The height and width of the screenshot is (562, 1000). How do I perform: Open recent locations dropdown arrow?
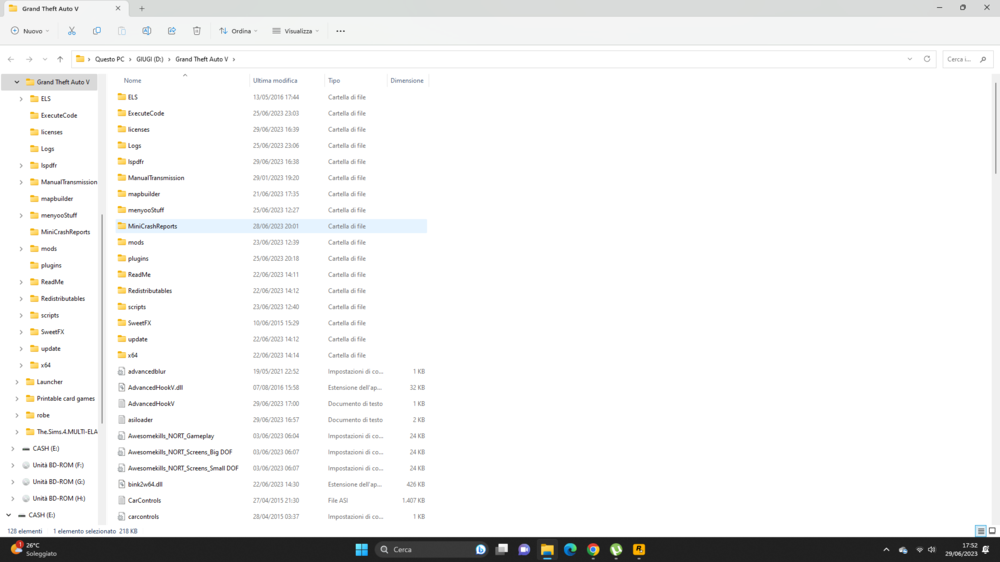pos(45,59)
